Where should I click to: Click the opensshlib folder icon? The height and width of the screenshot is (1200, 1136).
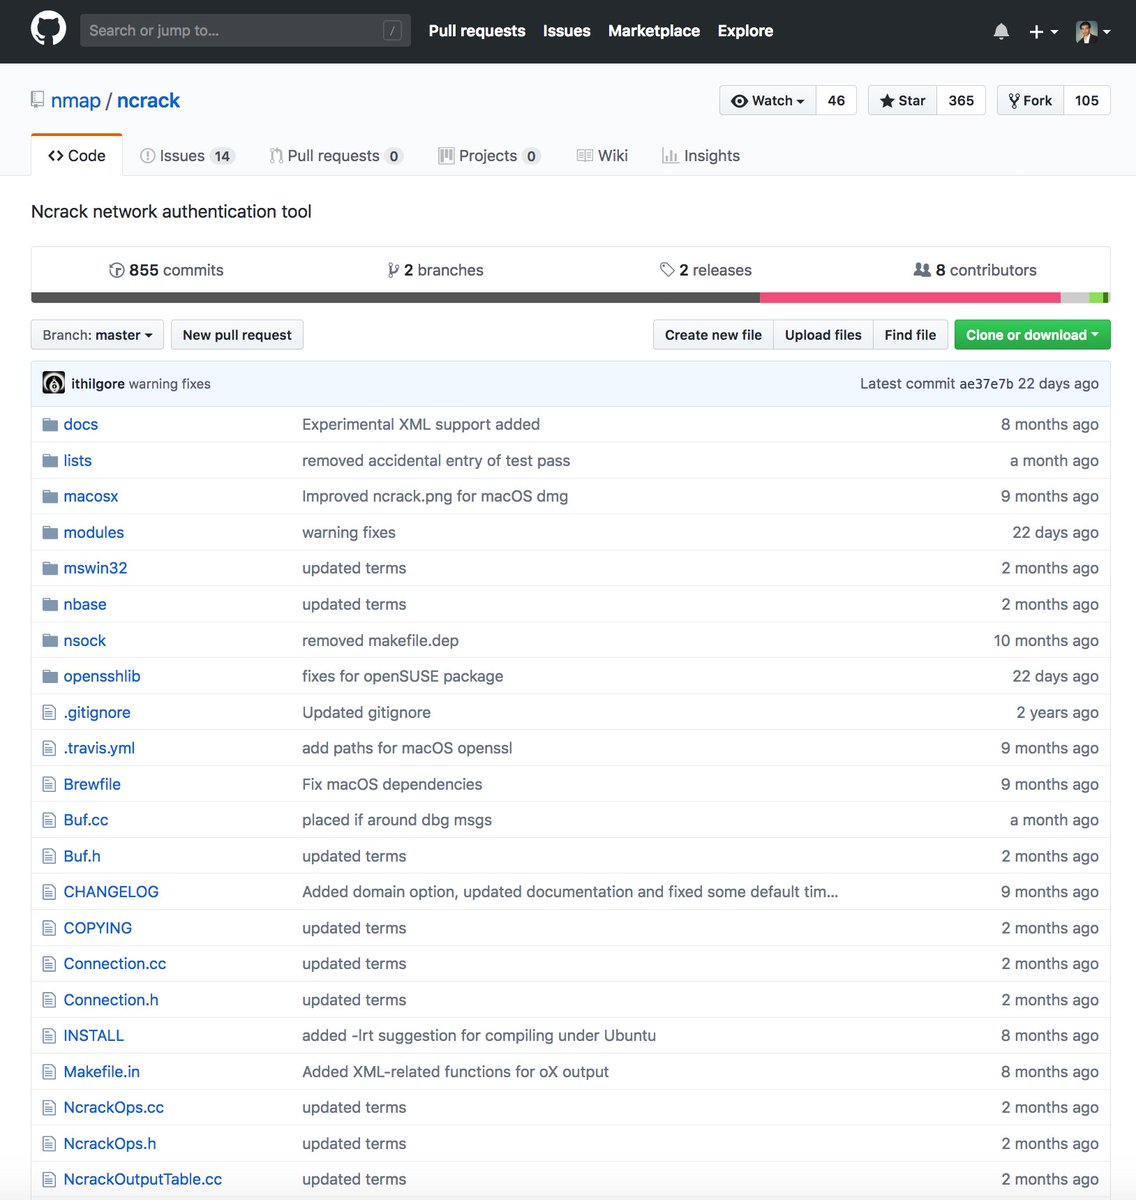50,677
